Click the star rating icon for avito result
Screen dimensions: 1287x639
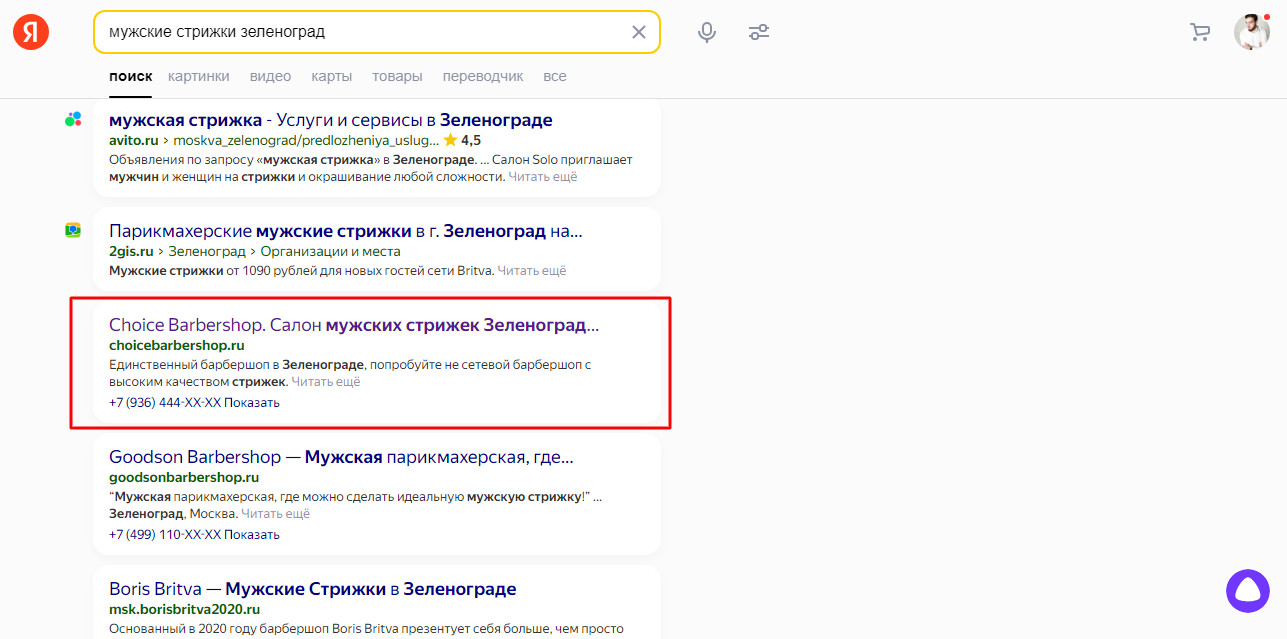pyautogui.click(x=450, y=140)
